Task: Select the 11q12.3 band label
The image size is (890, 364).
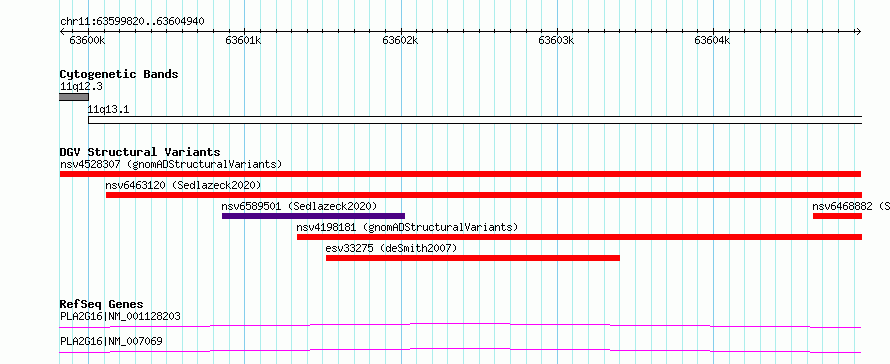Action: pyautogui.click(x=81, y=87)
